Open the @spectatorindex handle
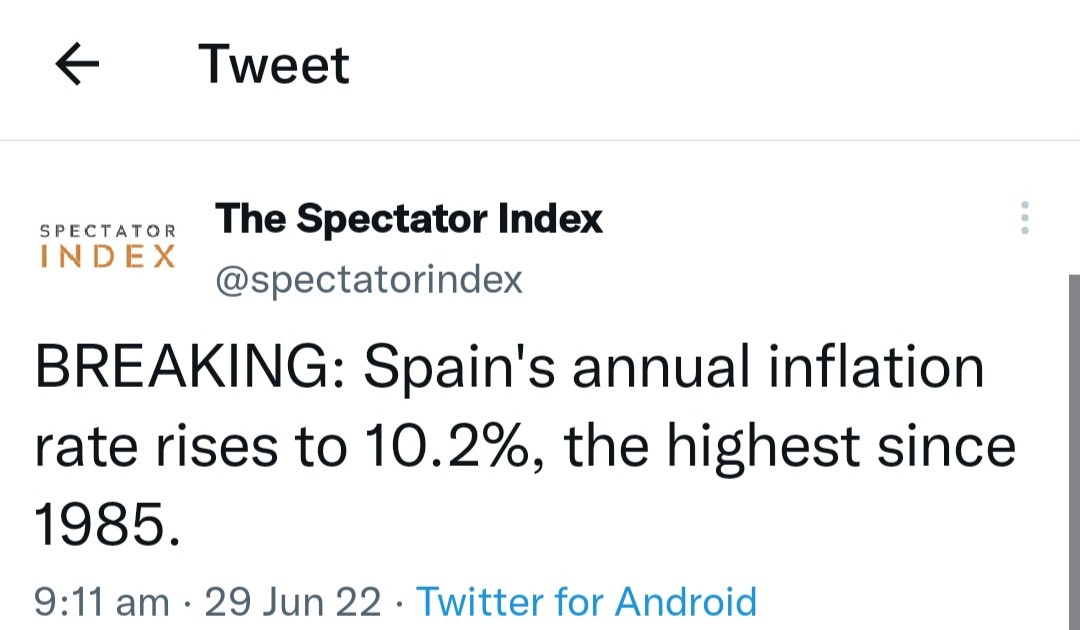1080x630 pixels. coord(368,280)
